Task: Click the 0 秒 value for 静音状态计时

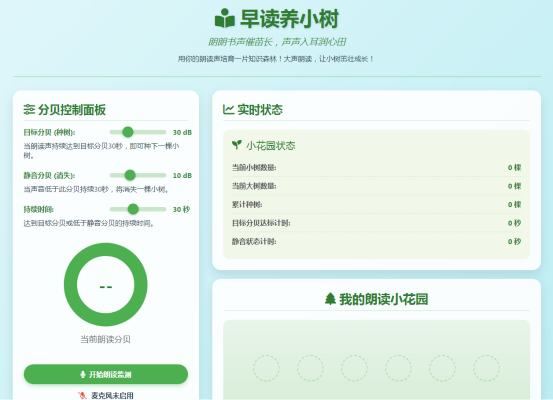Action: (x=514, y=242)
